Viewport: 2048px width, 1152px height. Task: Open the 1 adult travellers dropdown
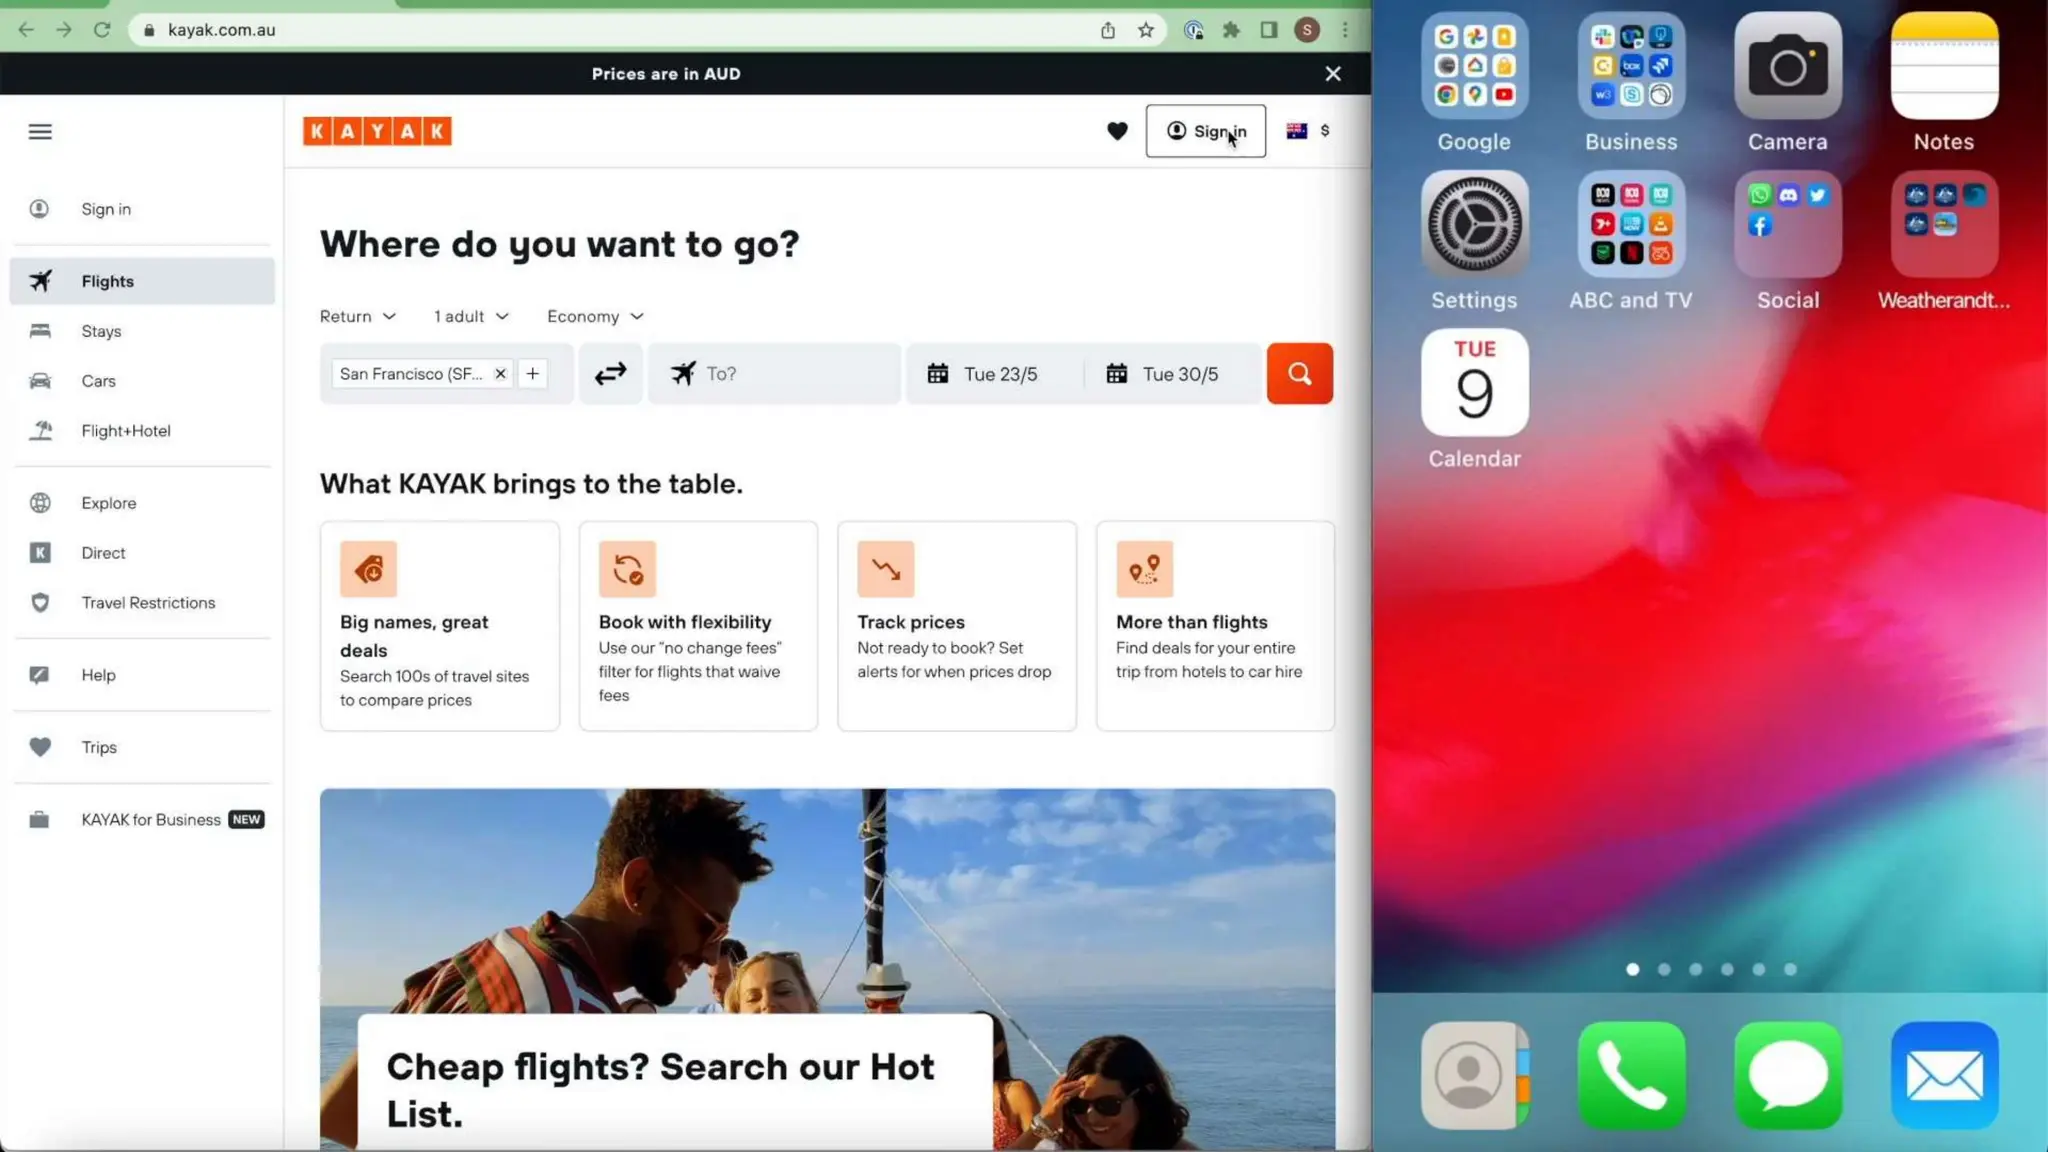471,316
